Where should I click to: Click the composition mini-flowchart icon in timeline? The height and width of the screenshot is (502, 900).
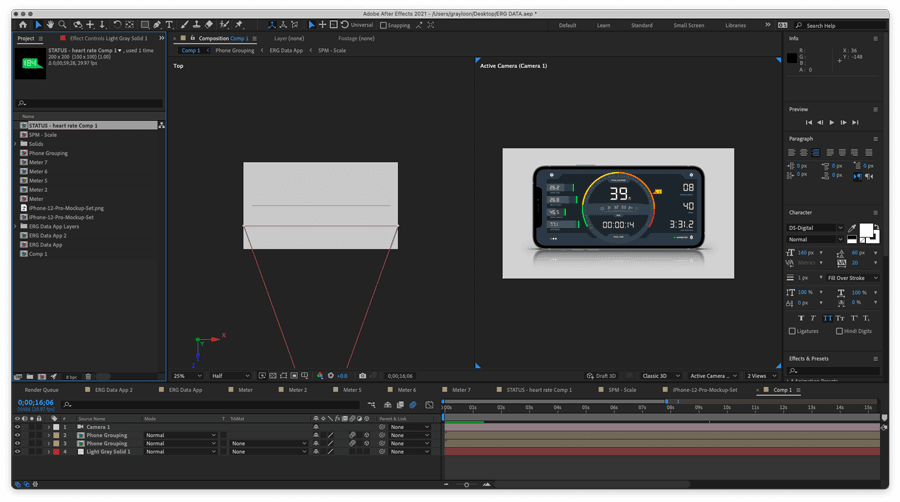coord(371,405)
